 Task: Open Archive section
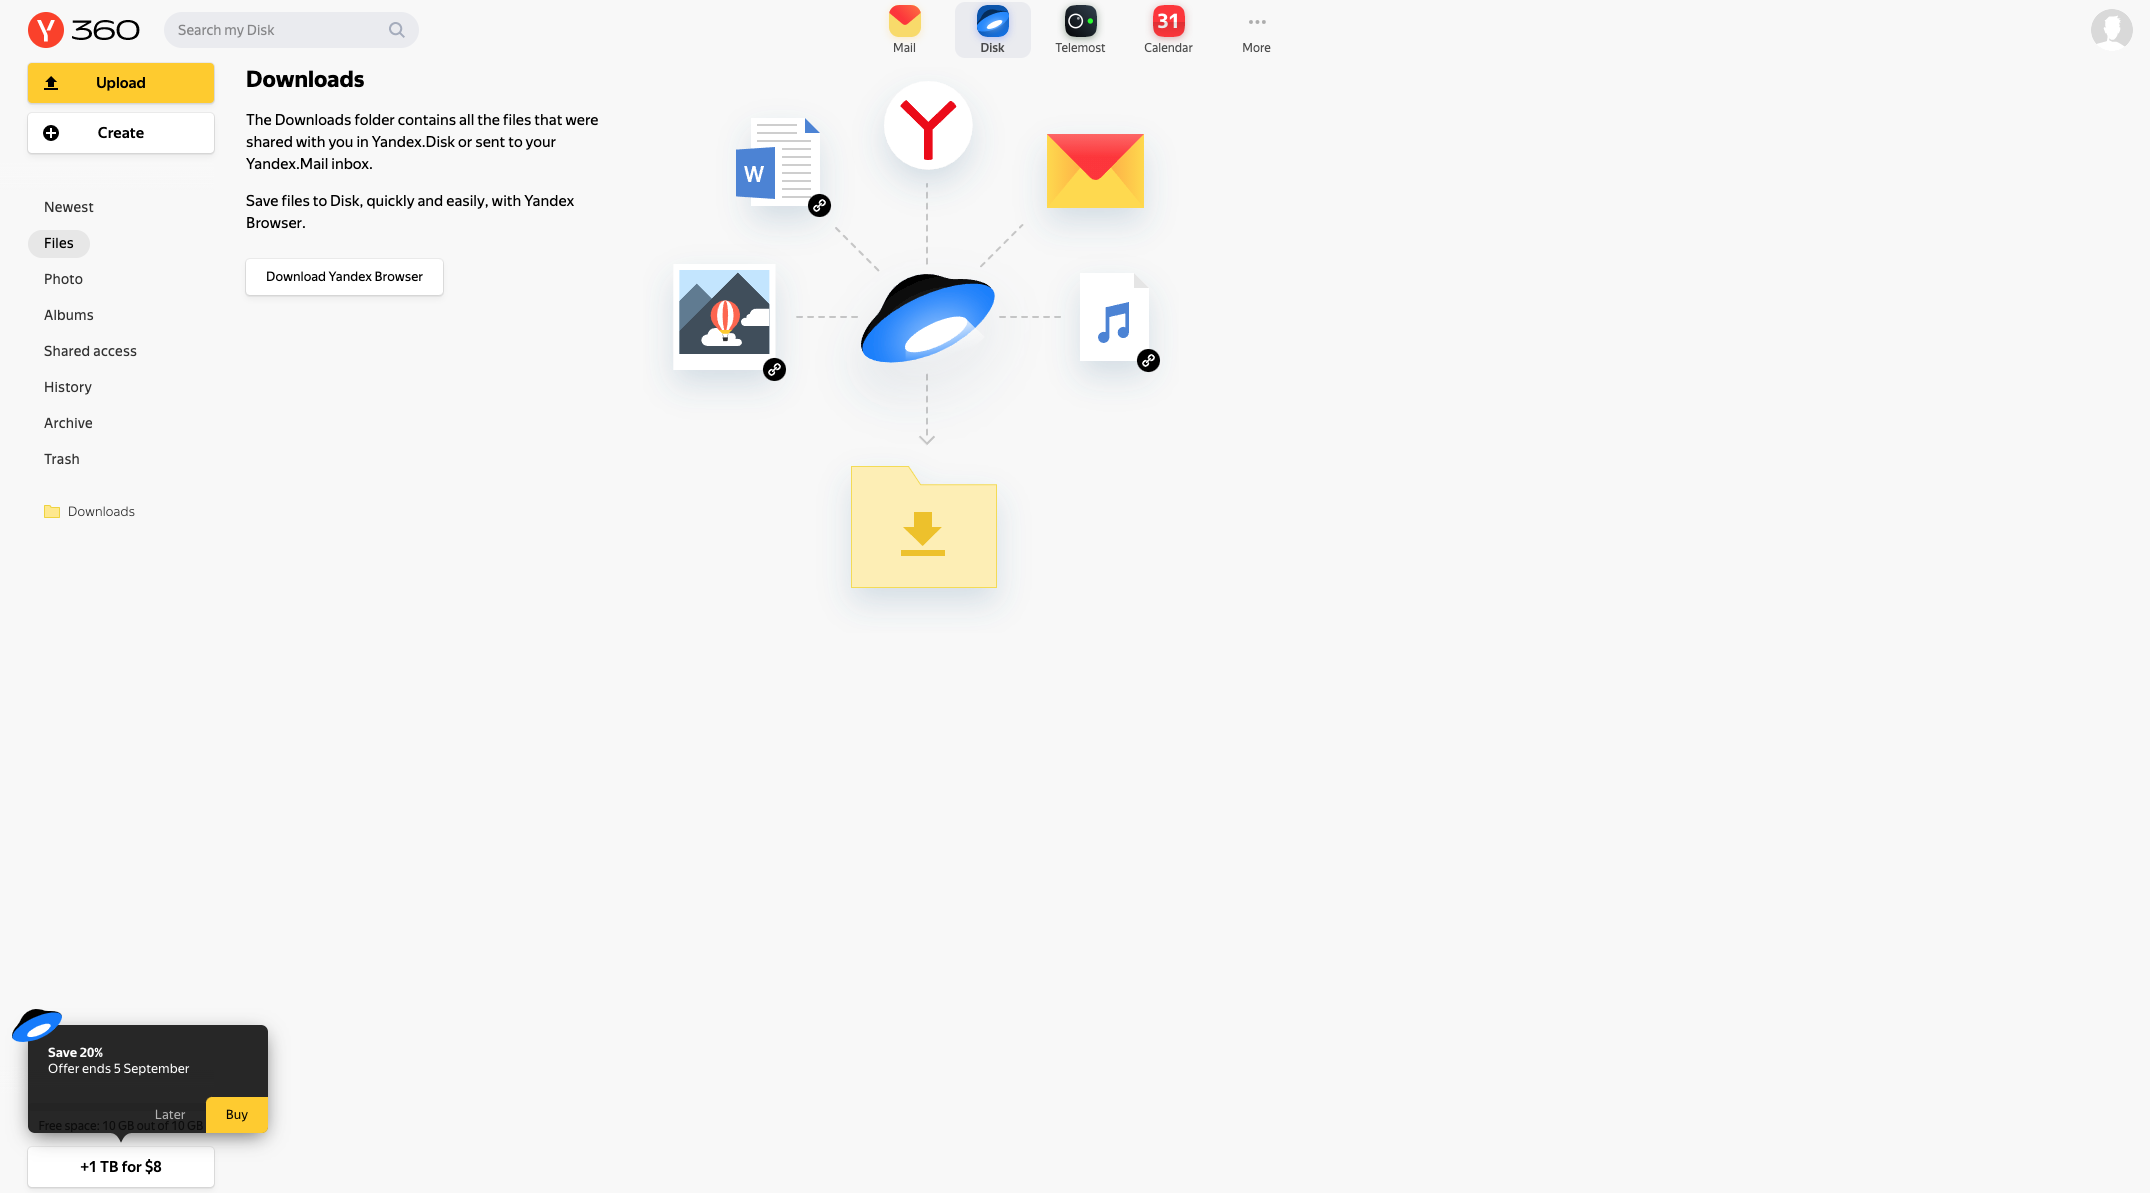click(68, 423)
